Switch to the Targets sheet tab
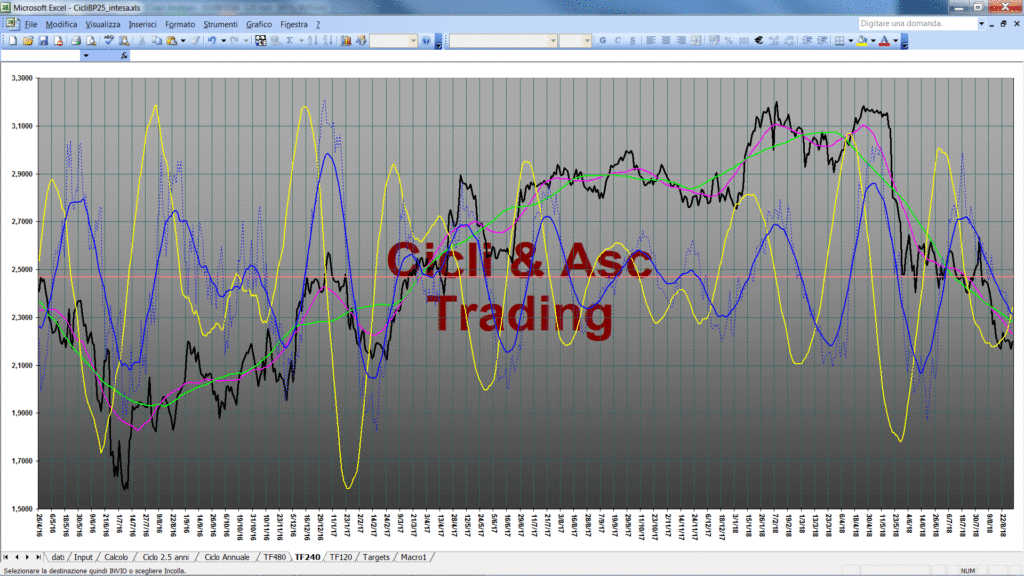The height and width of the screenshot is (576, 1024). [376, 557]
